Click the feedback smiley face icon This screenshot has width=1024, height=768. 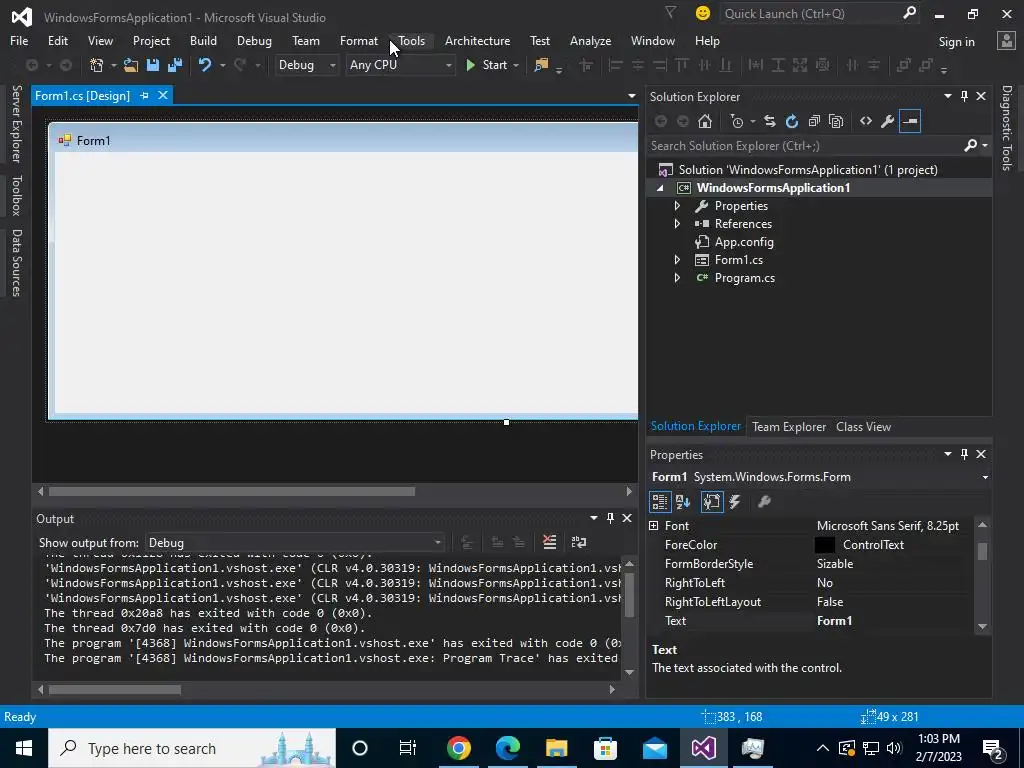point(703,13)
